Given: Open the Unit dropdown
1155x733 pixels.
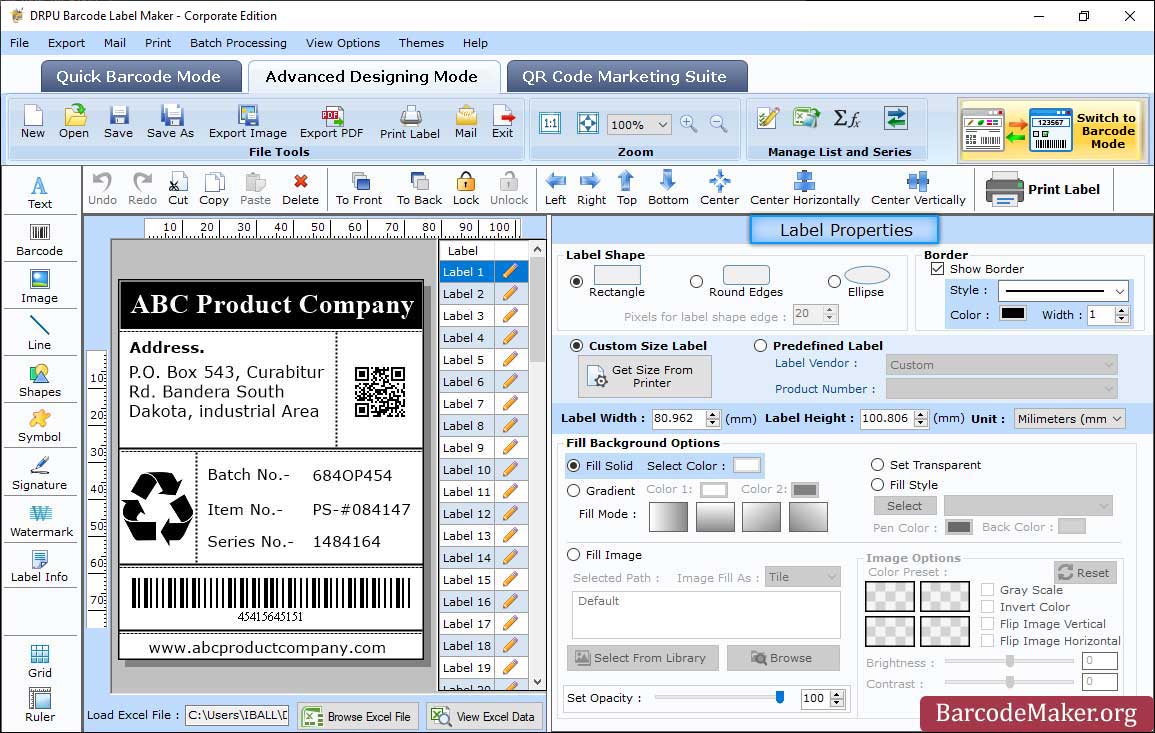Looking at the screenshot, I should [x=1069, y=418].
